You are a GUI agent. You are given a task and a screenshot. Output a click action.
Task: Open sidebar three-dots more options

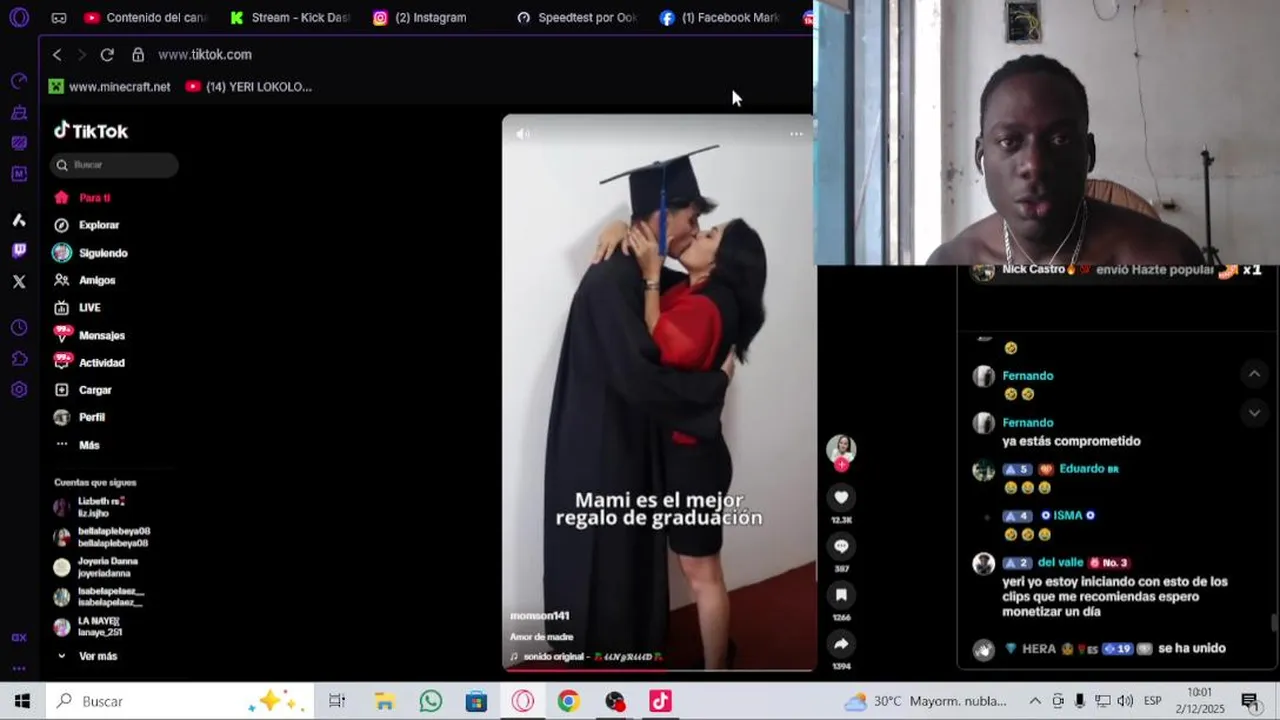(19, 668)
